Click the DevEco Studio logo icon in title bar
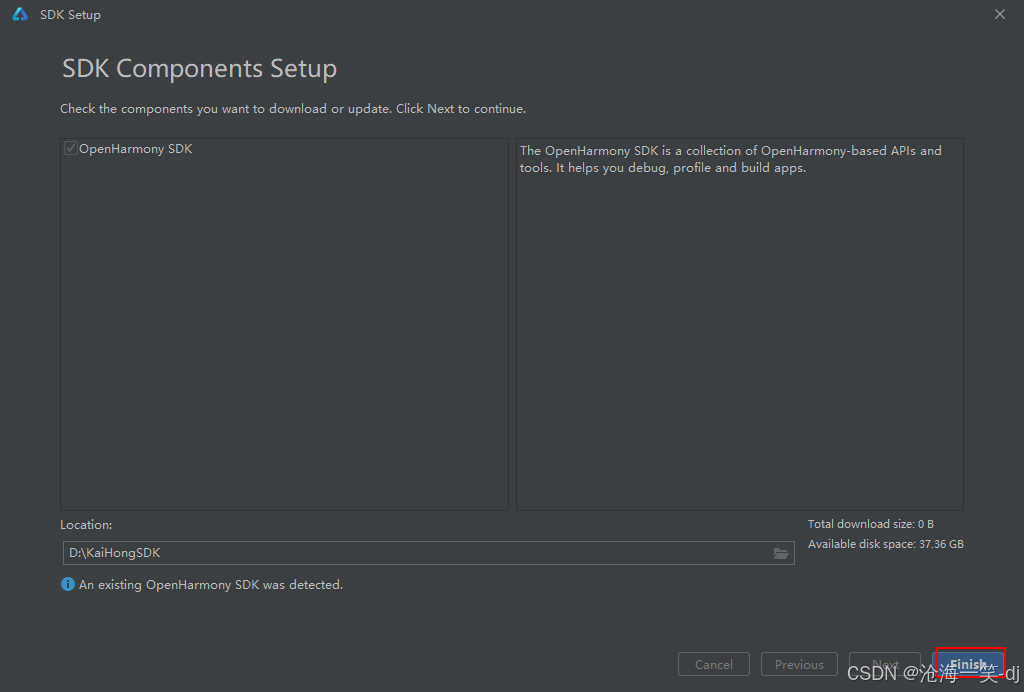This screenshot has height=692, width=1024. (x=20, y=14)
